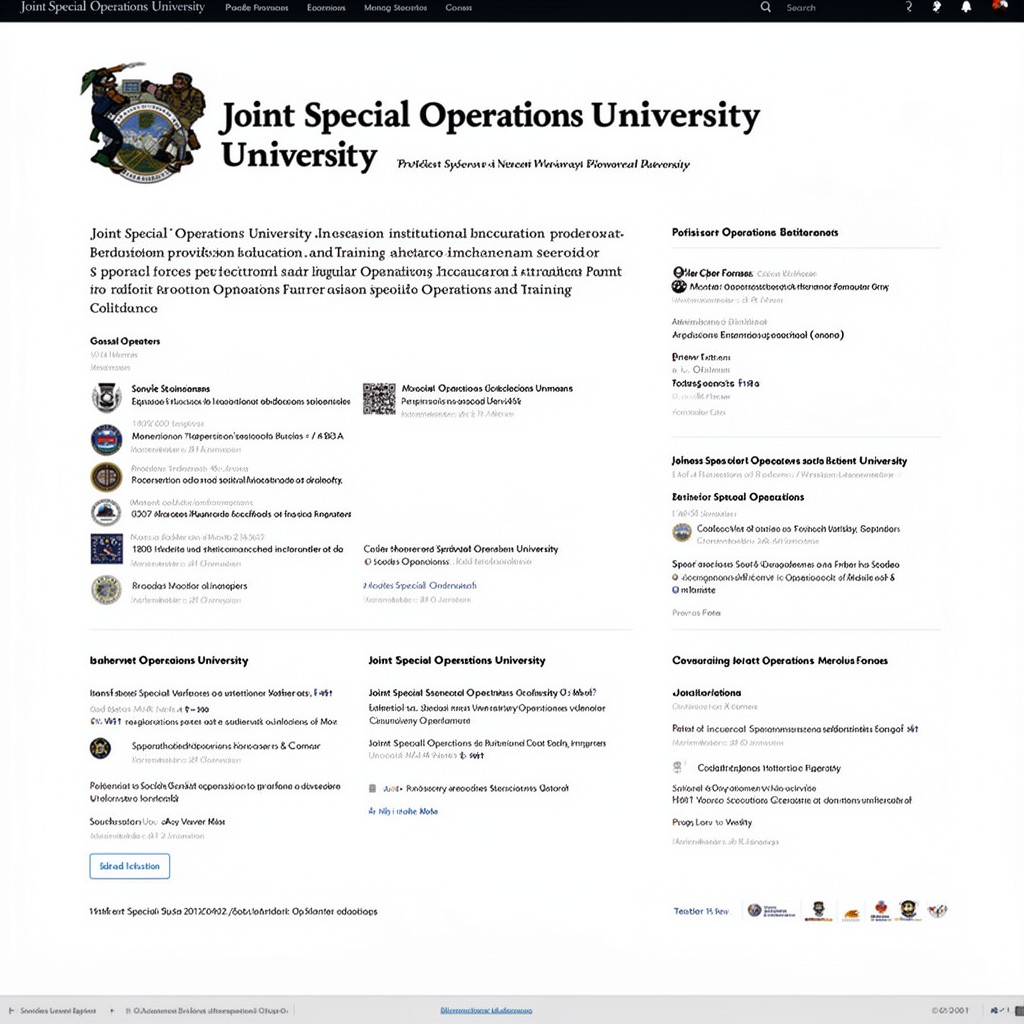Click the shield crest icon in the first list row

coord(106,397)
